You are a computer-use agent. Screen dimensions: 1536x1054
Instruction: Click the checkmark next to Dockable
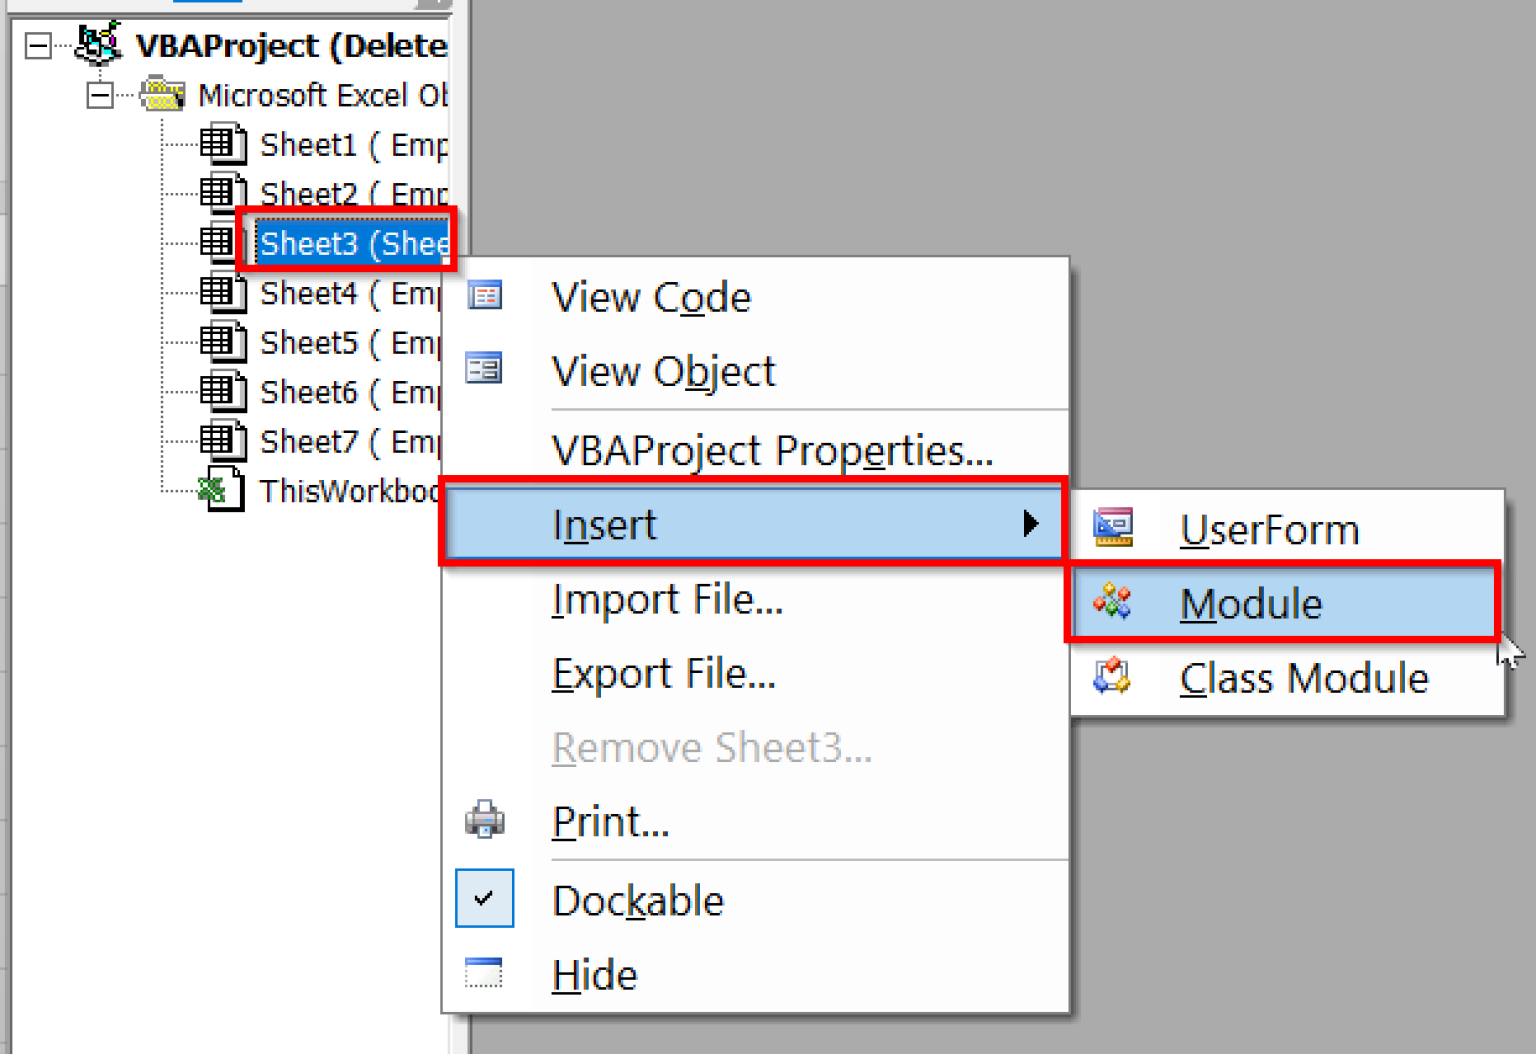click(484, 898)
